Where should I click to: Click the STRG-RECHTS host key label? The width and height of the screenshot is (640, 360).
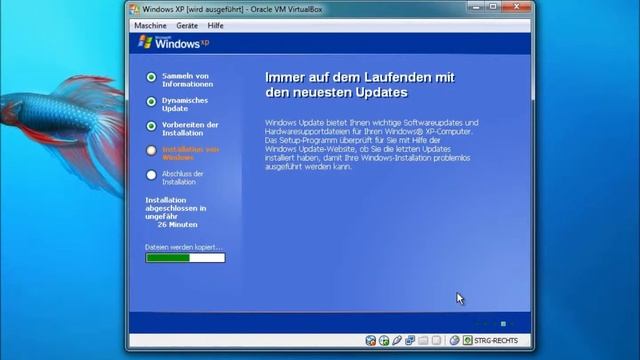[x=496, y=340]
